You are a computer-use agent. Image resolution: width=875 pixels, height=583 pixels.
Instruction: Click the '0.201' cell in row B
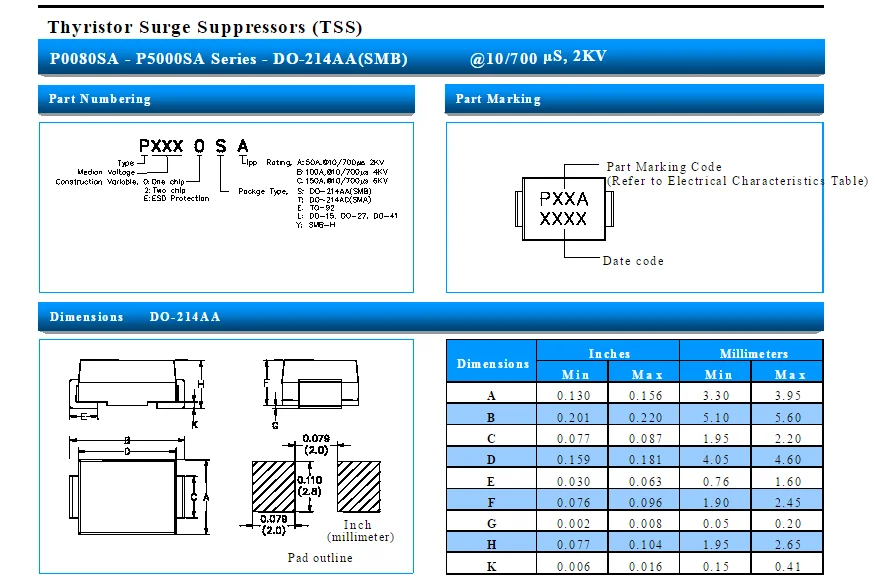(x=573, y=417)
